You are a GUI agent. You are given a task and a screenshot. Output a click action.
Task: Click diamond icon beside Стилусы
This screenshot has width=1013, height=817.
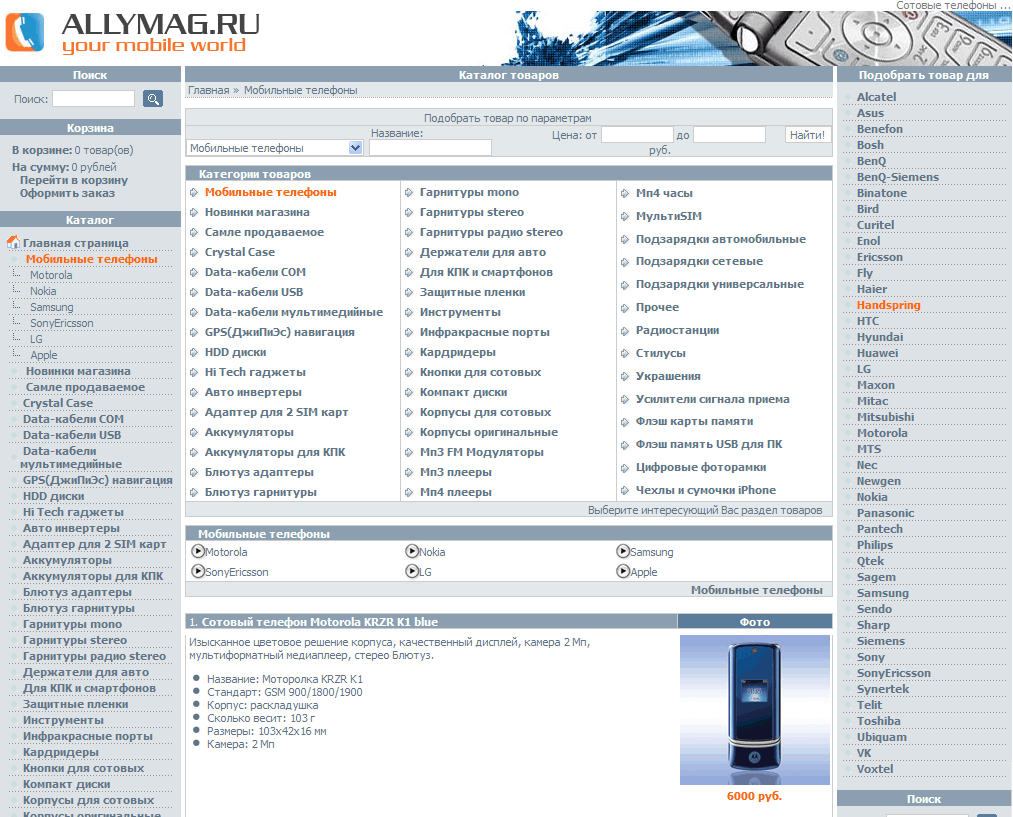(x=625, y=354)
